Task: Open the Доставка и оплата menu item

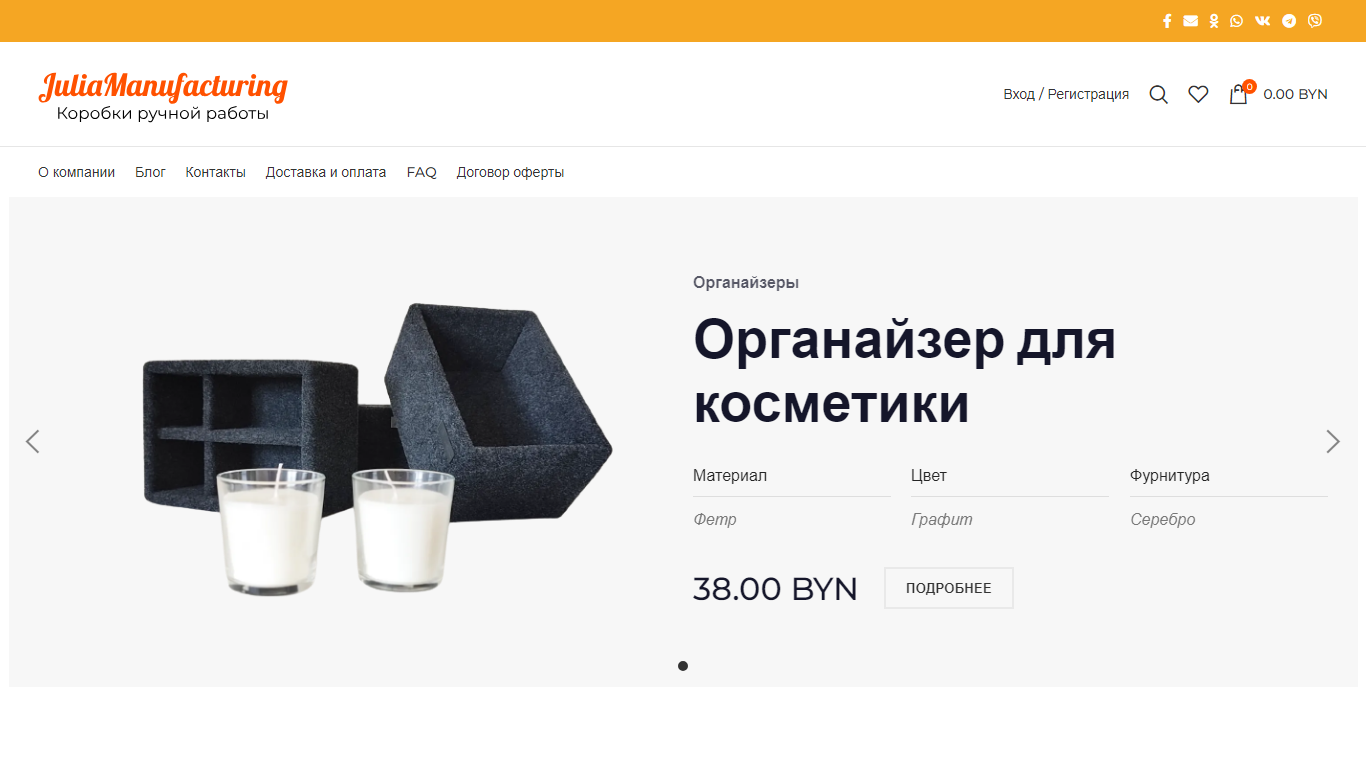Action: click(326, 172)
